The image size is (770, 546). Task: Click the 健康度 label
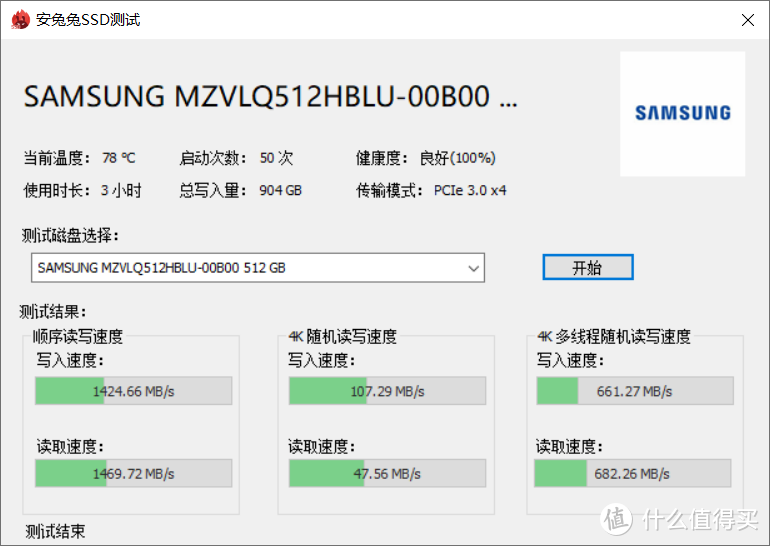pos(382,158)
